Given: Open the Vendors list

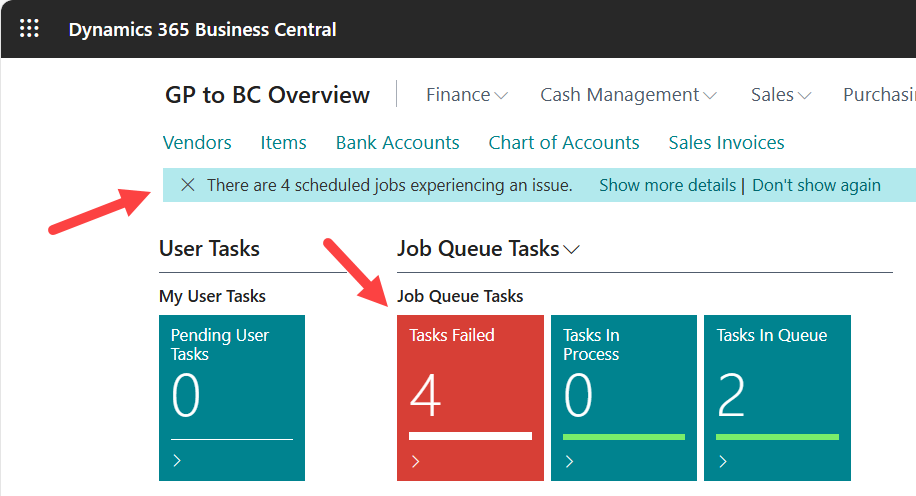Looking at the screenshot, I should 197,142.
